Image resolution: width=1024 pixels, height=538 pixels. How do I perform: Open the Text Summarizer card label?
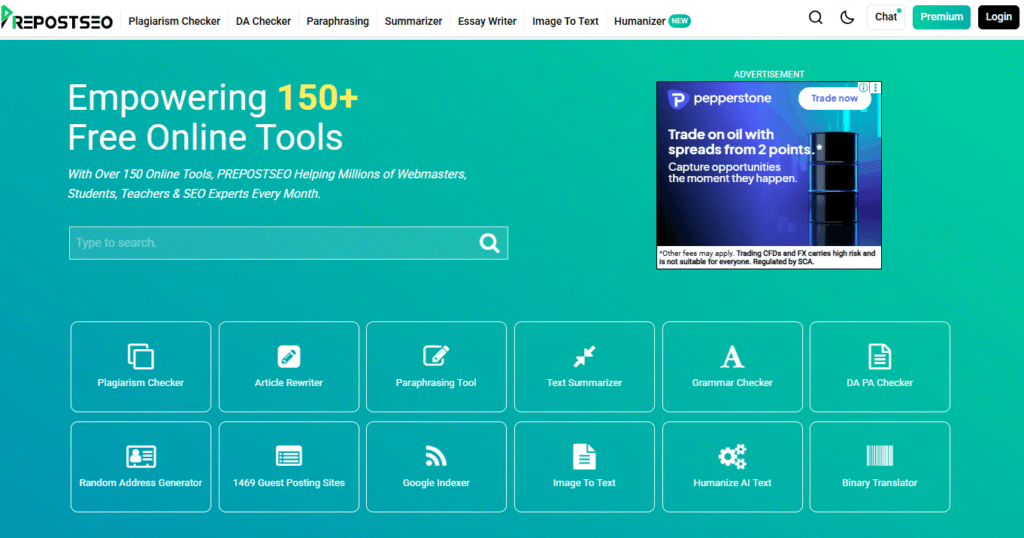coord(584,383)
